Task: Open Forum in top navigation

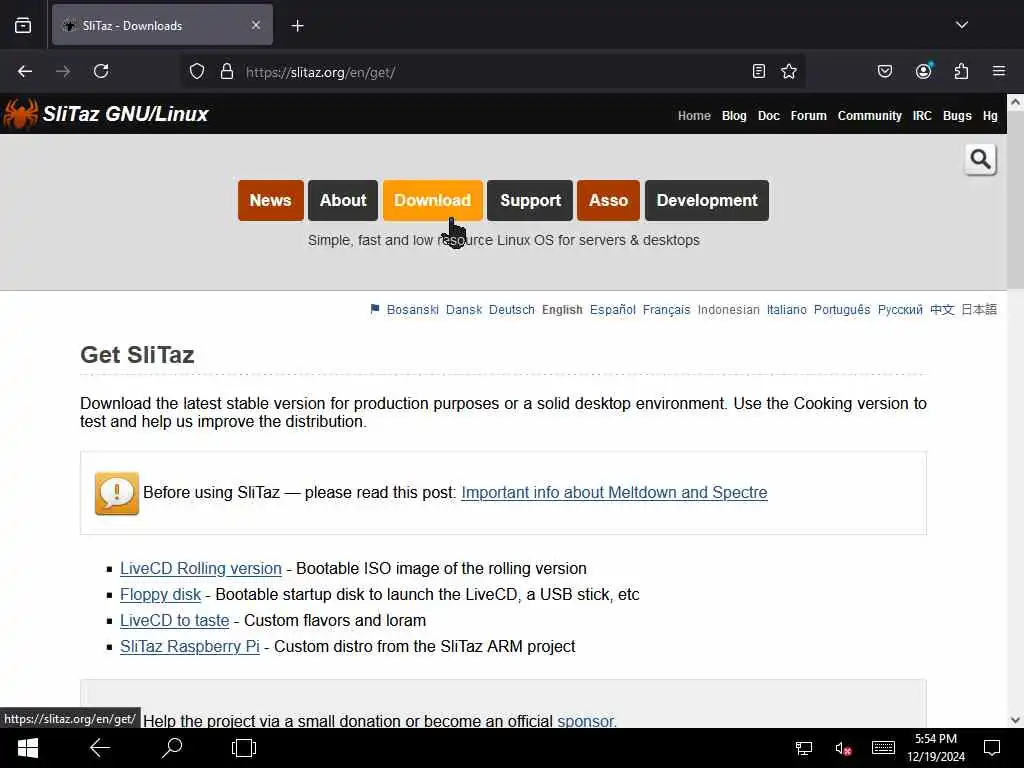Action: tap(808, 116)
